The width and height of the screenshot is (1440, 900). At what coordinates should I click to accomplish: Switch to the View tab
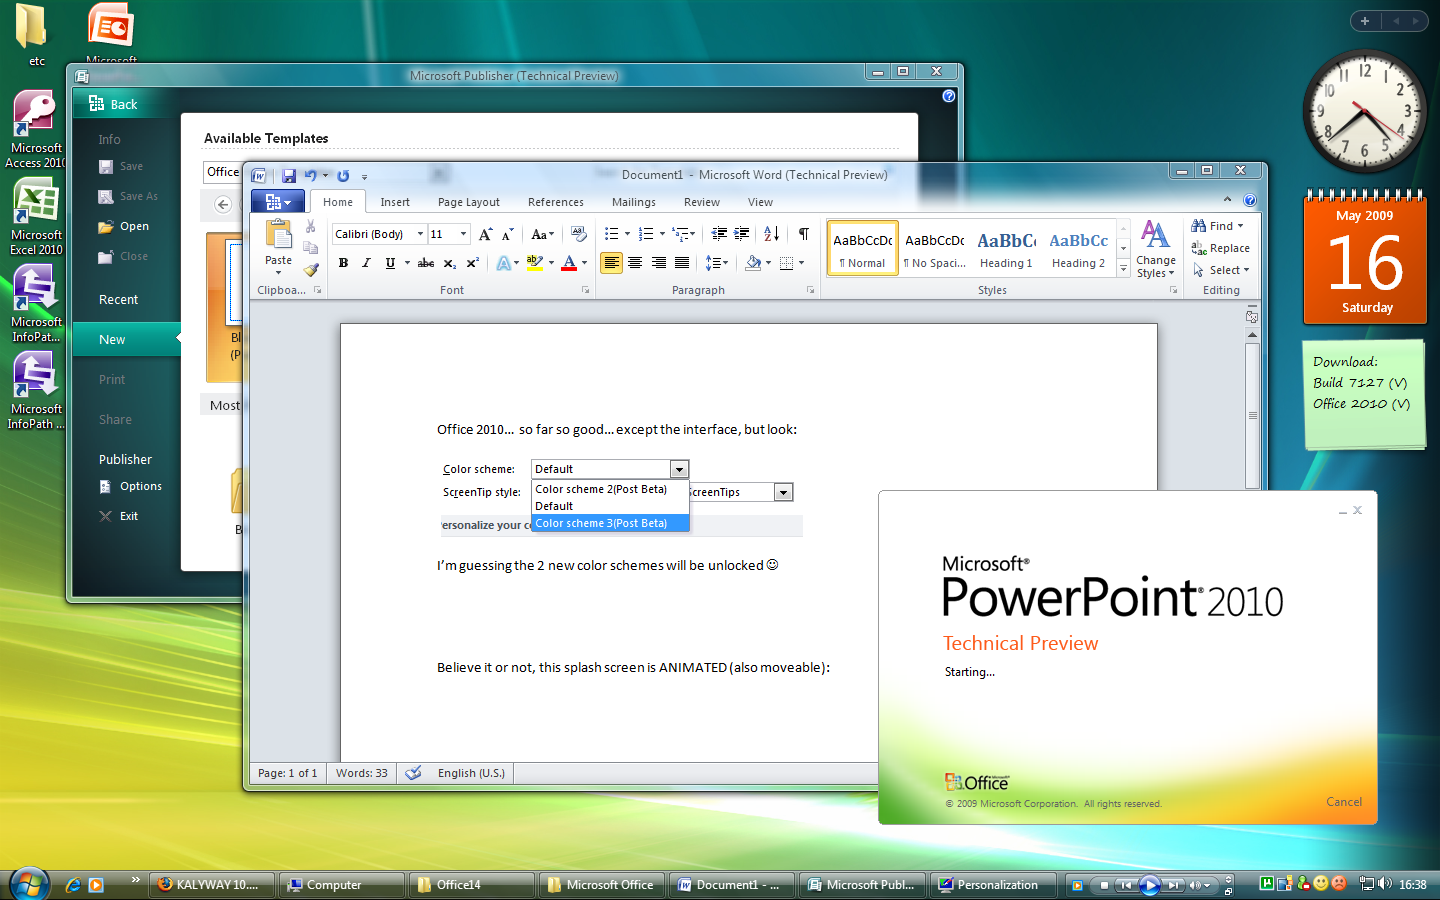coord(761,202)
